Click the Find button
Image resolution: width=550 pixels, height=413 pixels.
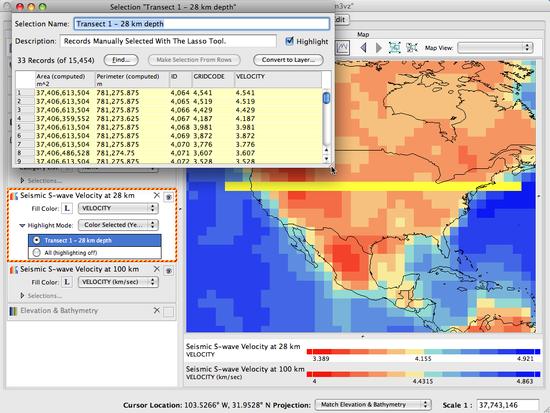121,60
